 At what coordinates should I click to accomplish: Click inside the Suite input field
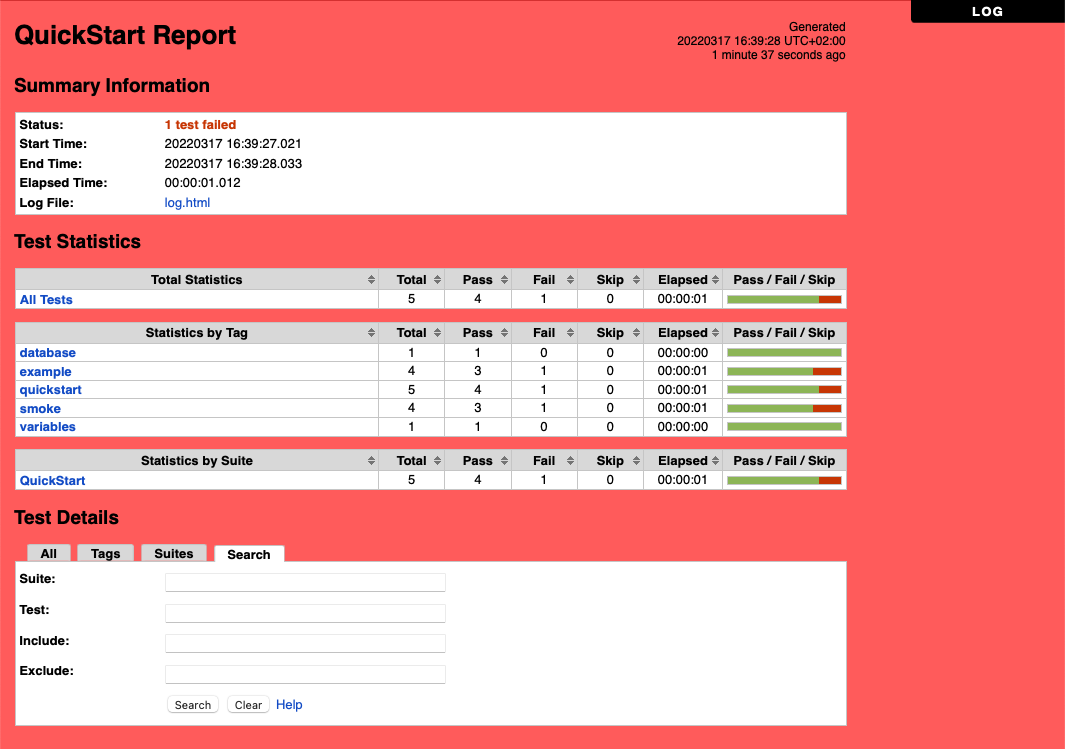click(305, 582)
